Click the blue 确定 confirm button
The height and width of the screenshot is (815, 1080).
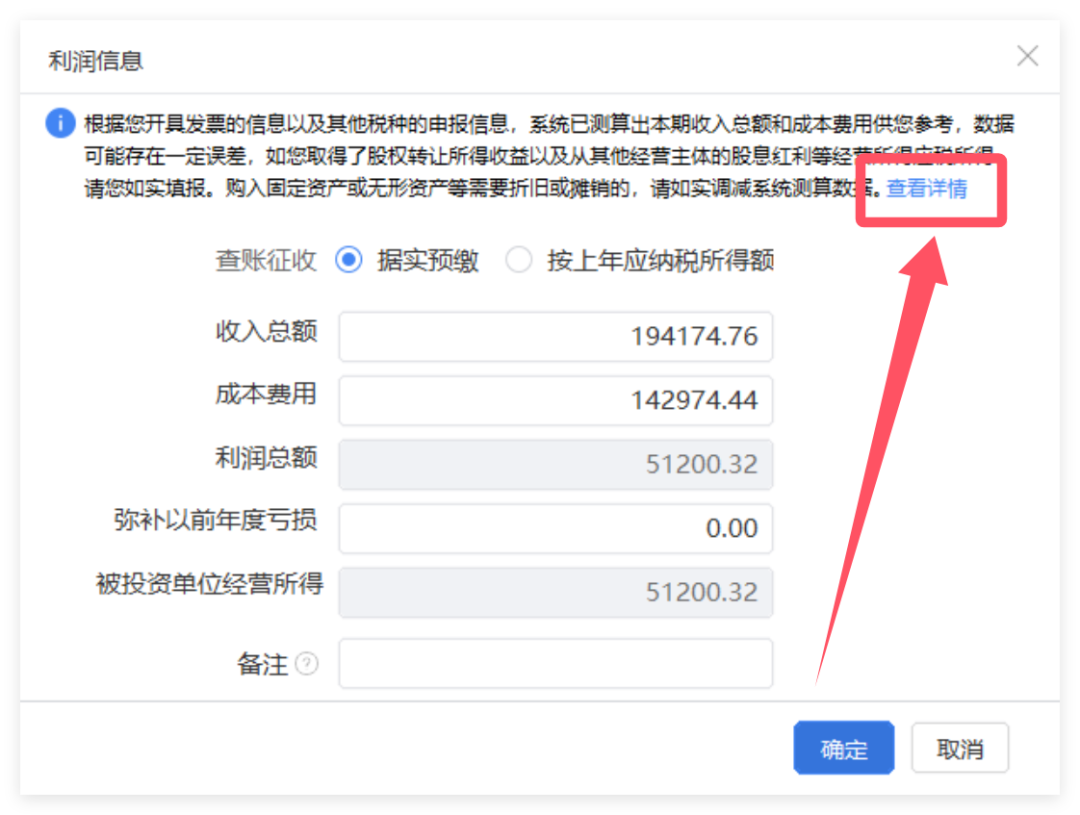pyautogui.click(x=843, y=747)
